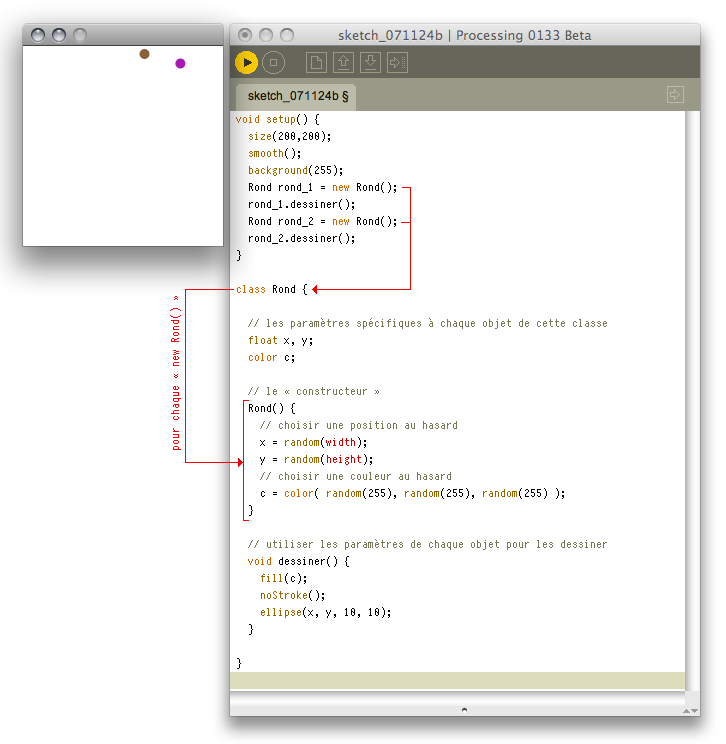
Task: Click the beige status area below the code
Action: click(x=457, y=680)
